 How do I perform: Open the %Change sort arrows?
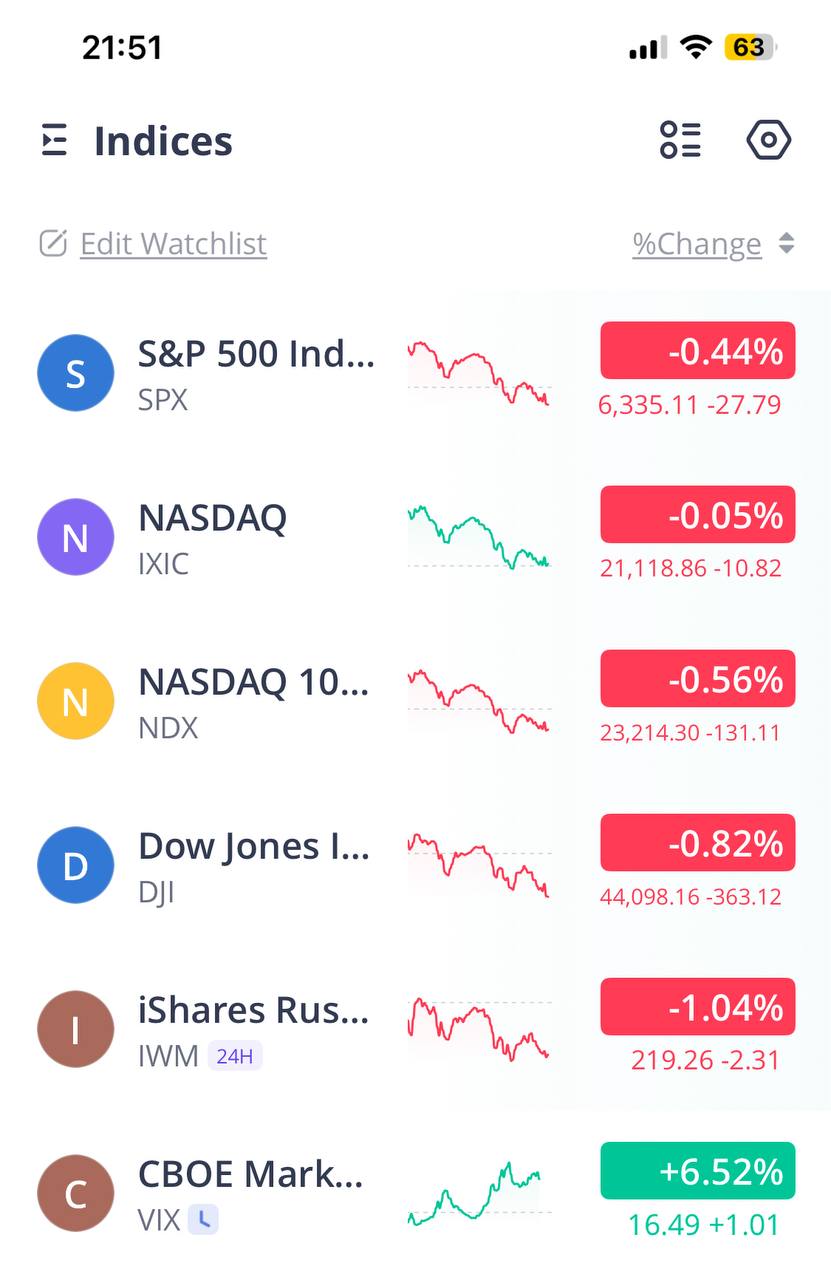[787, 243]
